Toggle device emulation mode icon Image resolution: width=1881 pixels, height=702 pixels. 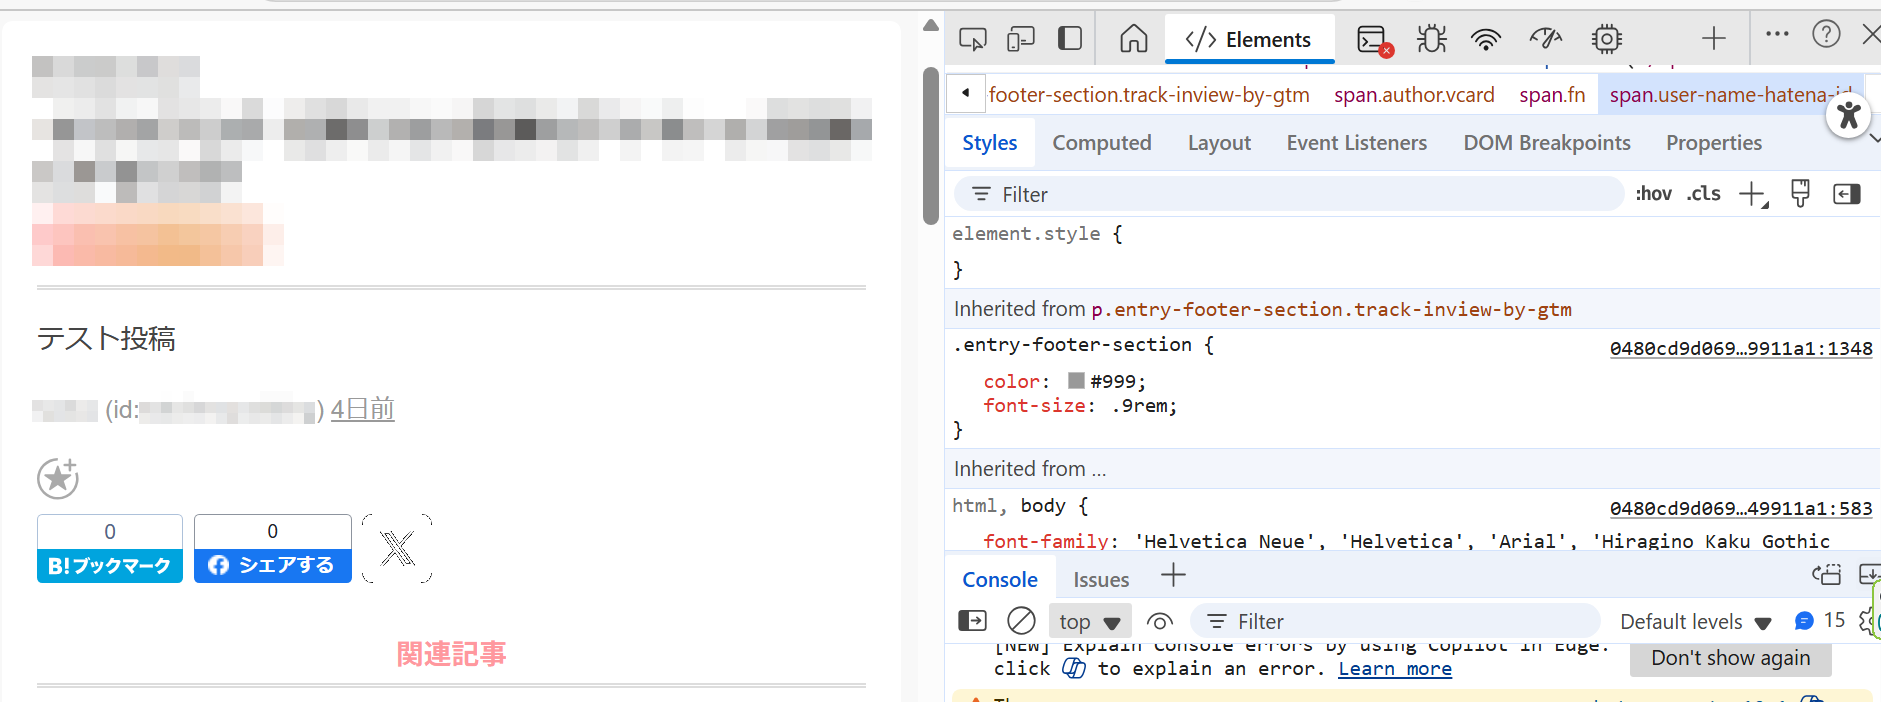[x=1020, y=39]
